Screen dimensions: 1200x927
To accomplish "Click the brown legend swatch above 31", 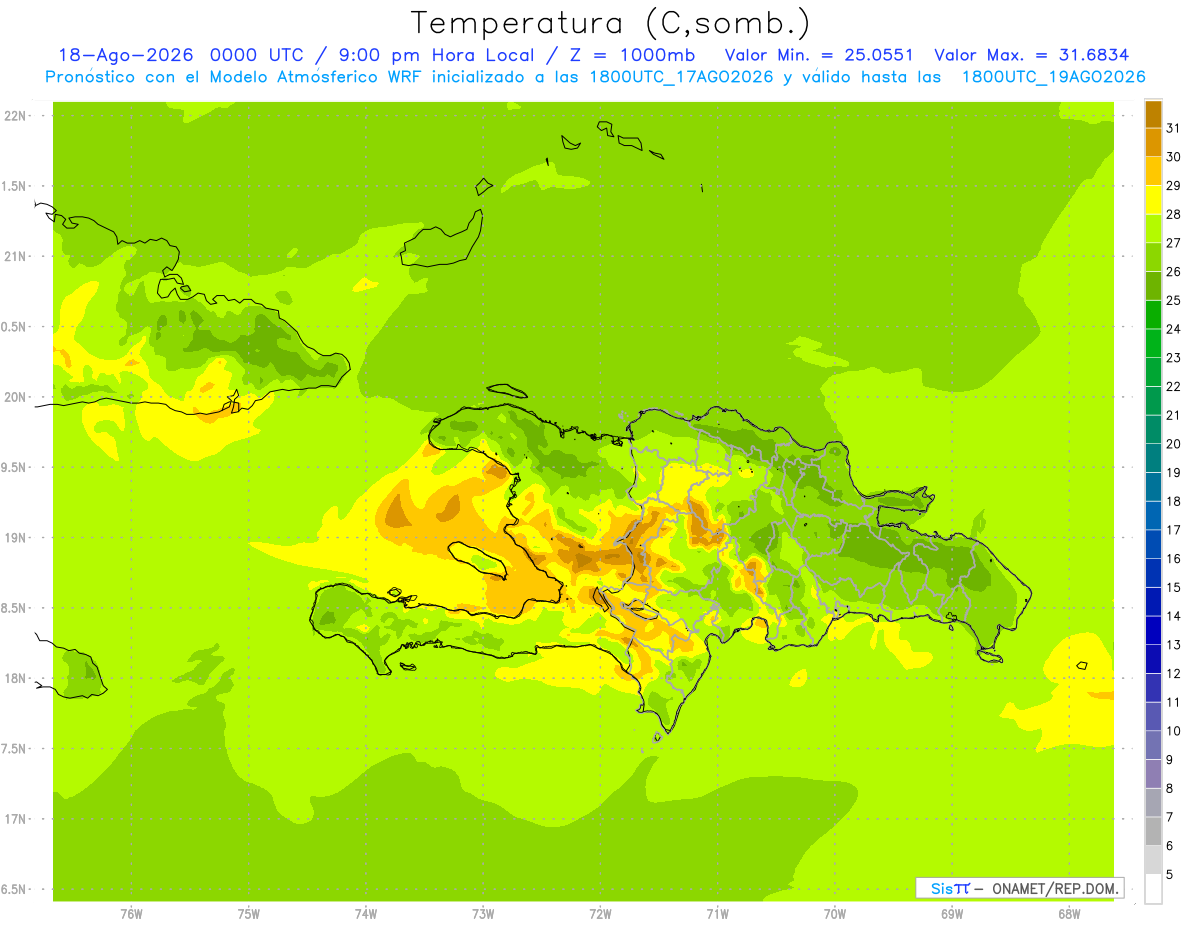I will pos(1153,114).
